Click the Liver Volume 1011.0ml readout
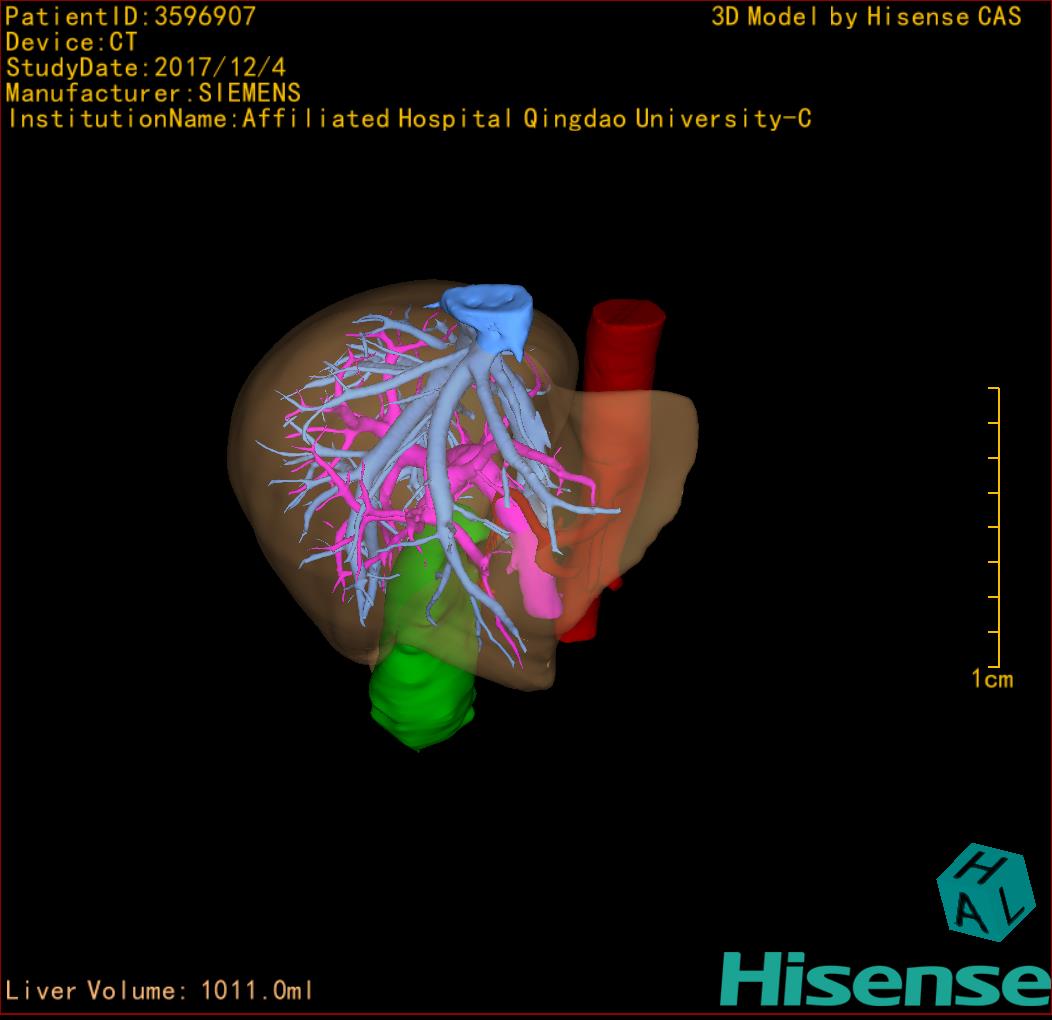 (160, 991)
